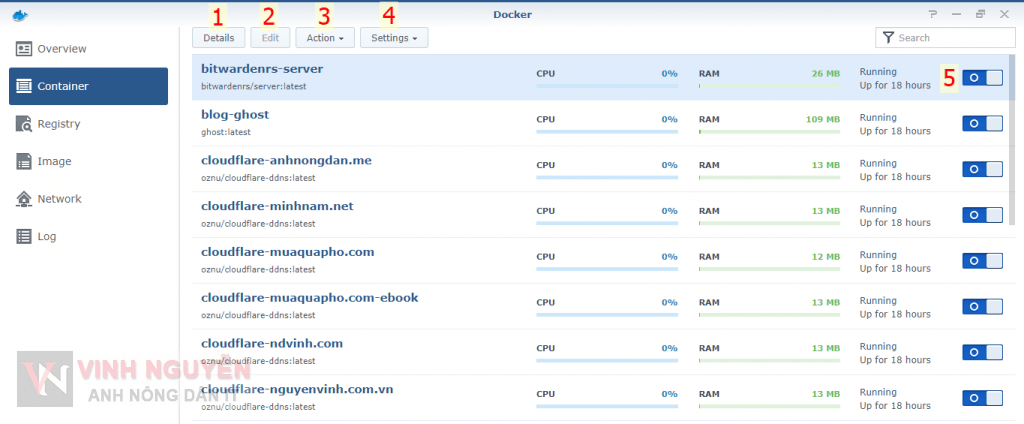Open the Overview section
1024x424 pixels.
(88, 49)
